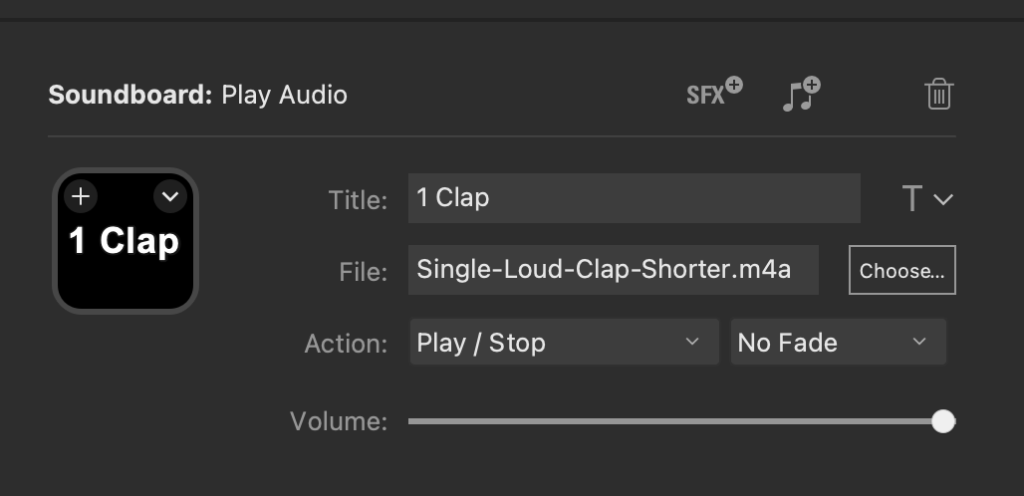The width and height of the screenshot is (1024, 496).
Task: Click the music note add icon
Action: point(800,95)
